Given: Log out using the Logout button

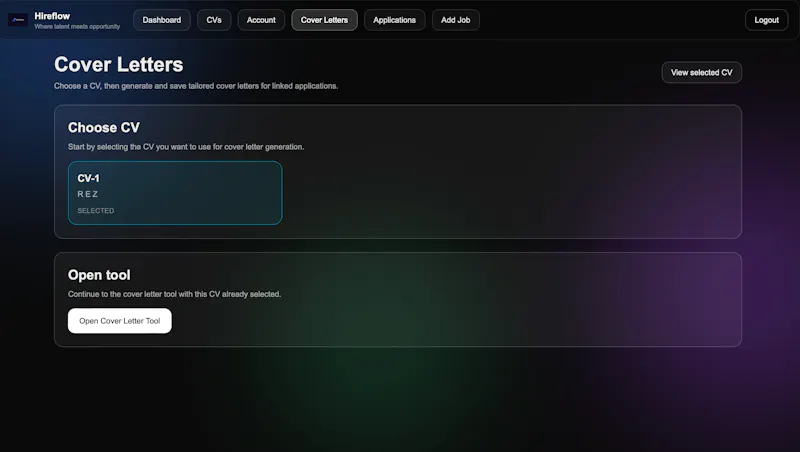Looking at the screenshot, I should 766,20.
